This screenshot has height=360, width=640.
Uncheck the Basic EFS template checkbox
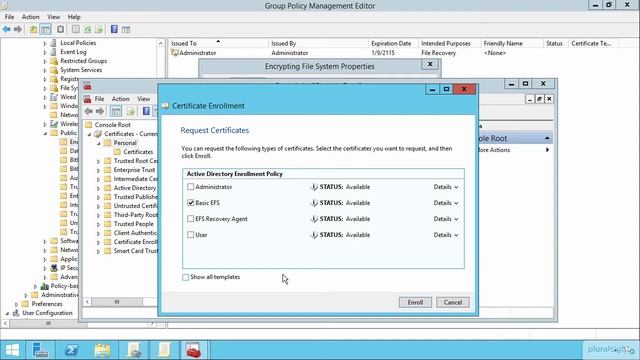pyautogui.click(x=191, y=203)
